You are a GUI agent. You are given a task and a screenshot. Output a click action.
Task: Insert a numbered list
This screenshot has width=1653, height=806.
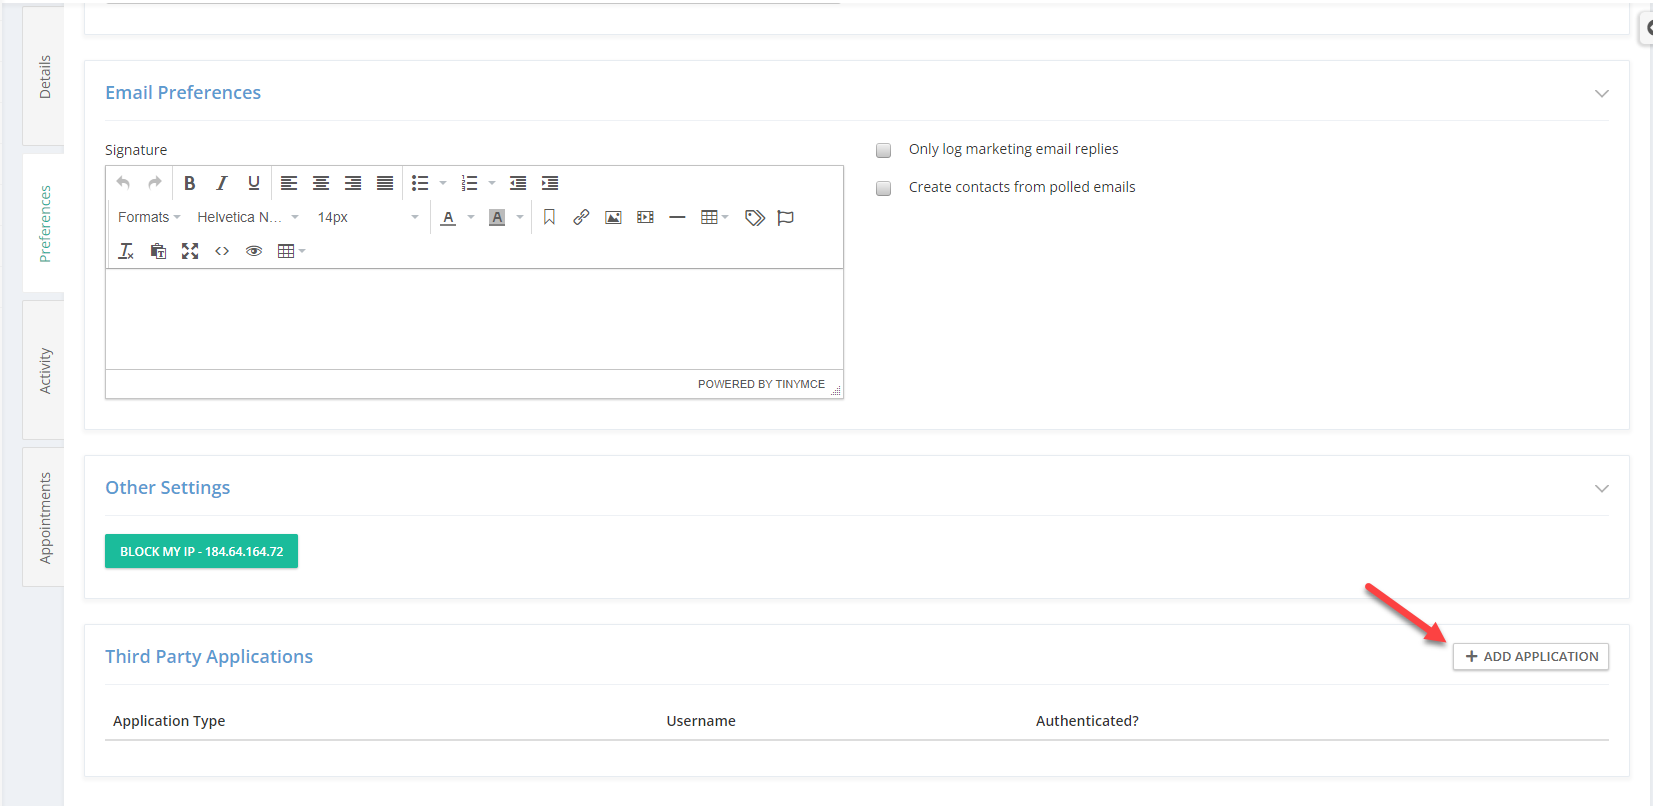469,183
